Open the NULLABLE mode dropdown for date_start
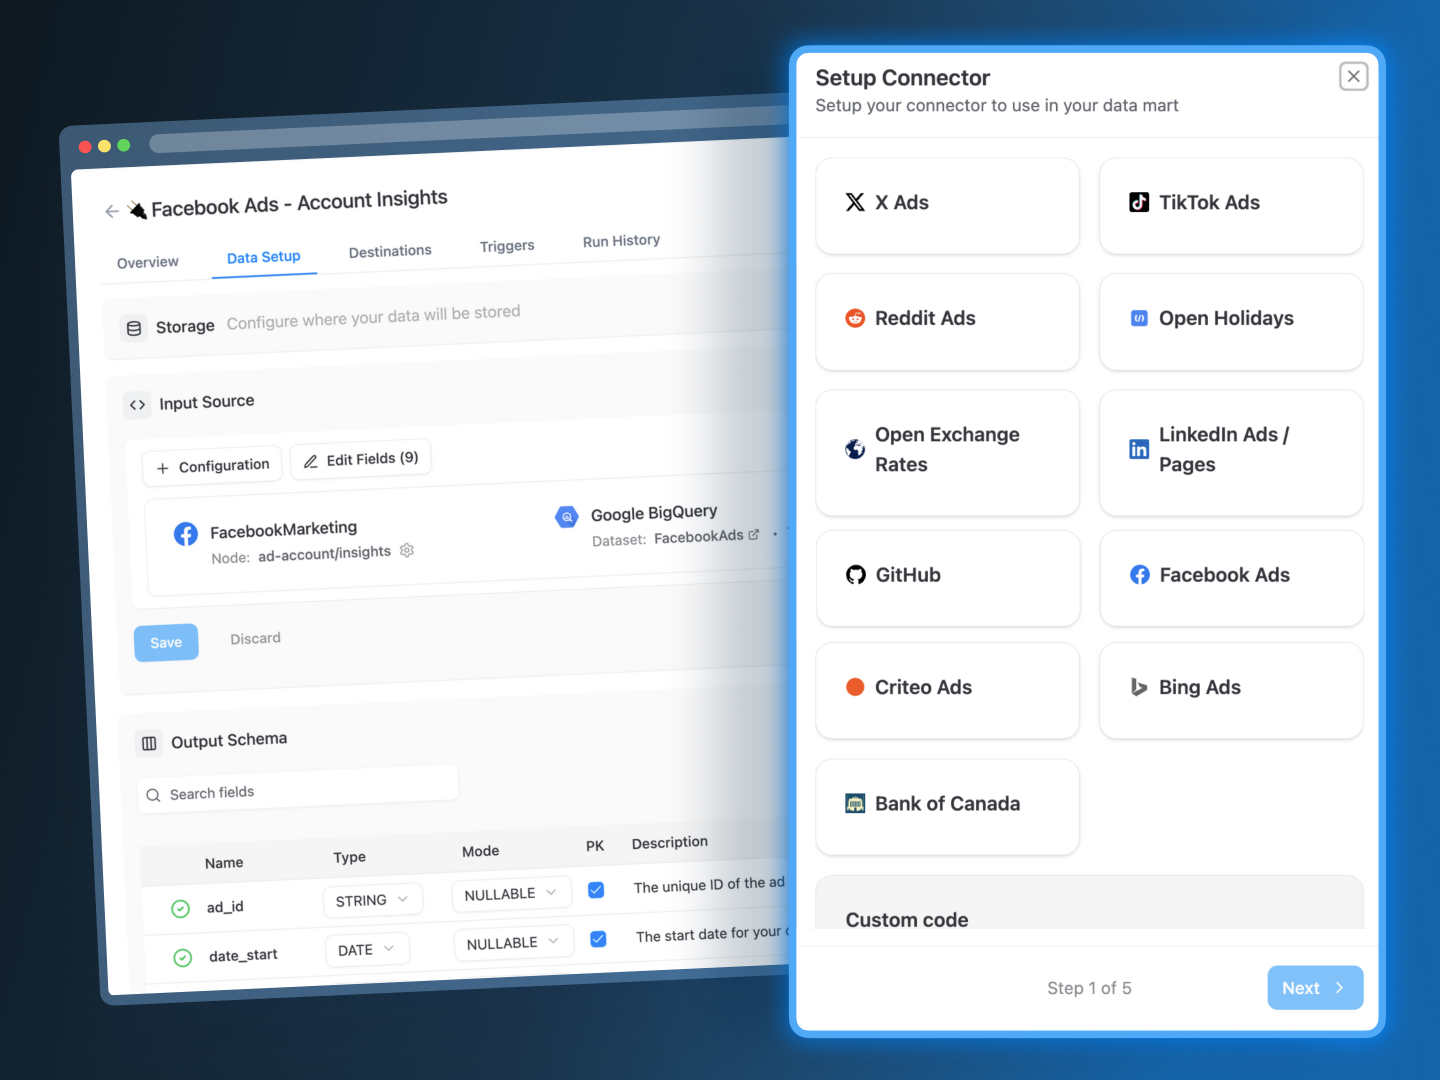This screenshot has height=1080, width=1440. click(x=513, y=943)
